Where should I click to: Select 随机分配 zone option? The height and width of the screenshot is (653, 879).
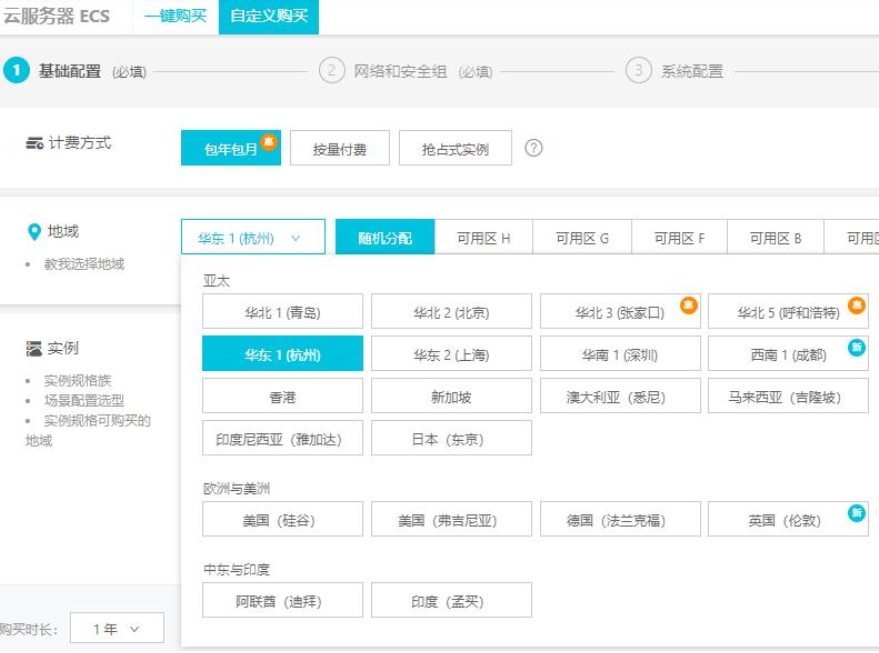pyautogui.click(x=385, y=238)
